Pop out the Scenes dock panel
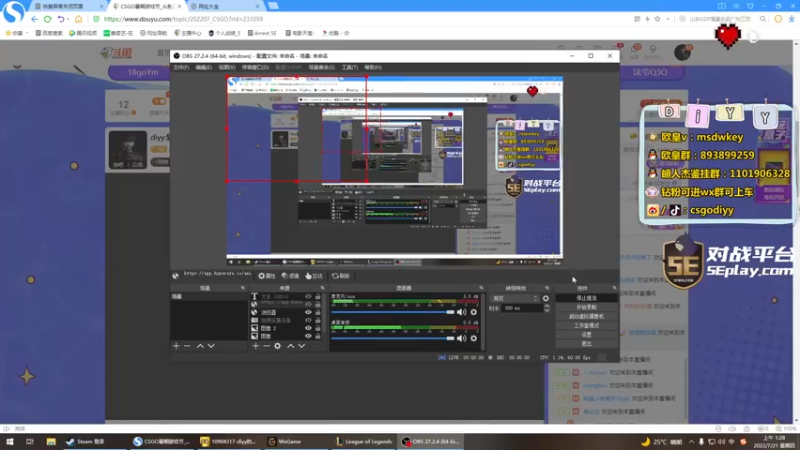Image resolution: width=800 pixels, height=450 pixels. click(x=243, y=288)
